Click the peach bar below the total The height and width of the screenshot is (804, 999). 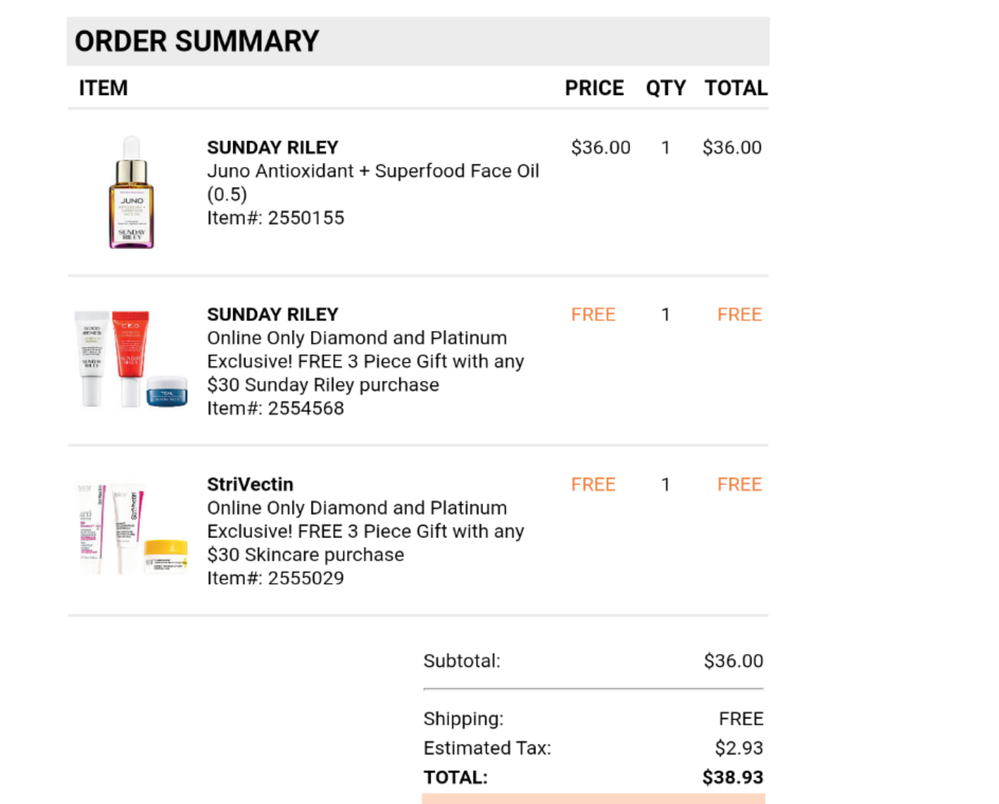593,799
